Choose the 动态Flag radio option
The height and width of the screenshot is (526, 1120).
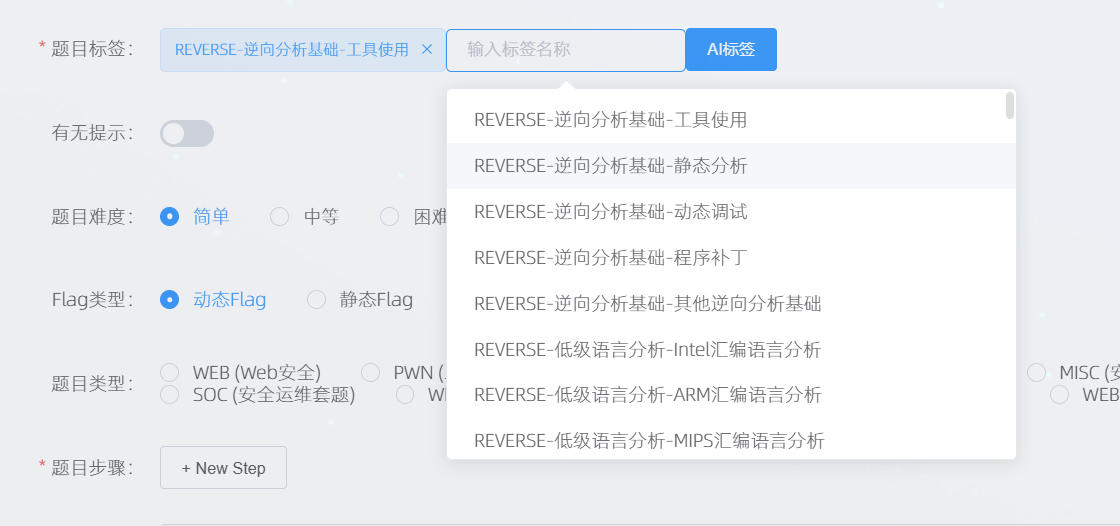pyautogui.click(x=170, y=299)
